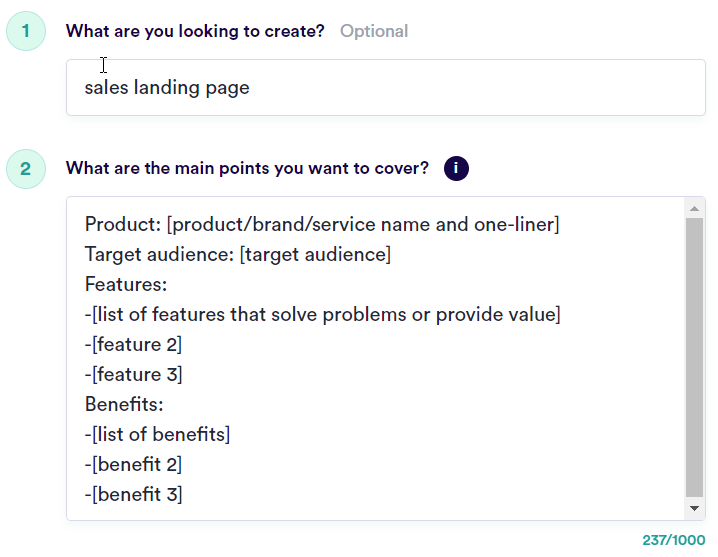Click the 'What are the main points' heading
Viewport: 718px width, 557px height.
(247, 168)
